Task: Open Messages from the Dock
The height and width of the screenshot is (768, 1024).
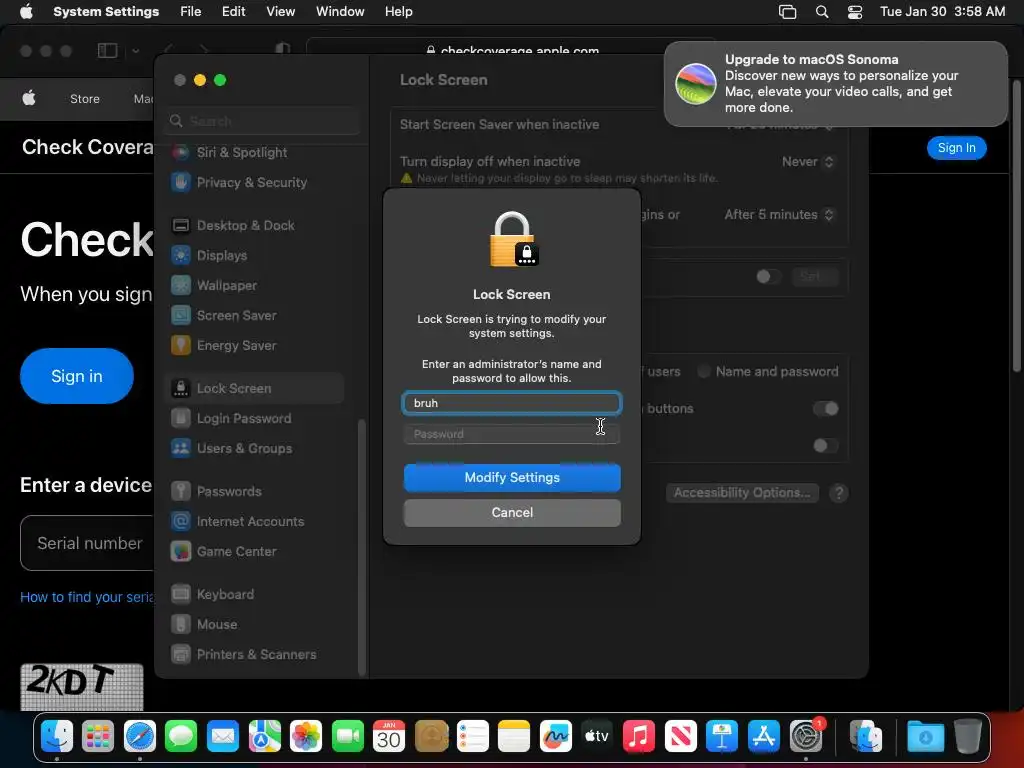Action: [x=181, y=737]
